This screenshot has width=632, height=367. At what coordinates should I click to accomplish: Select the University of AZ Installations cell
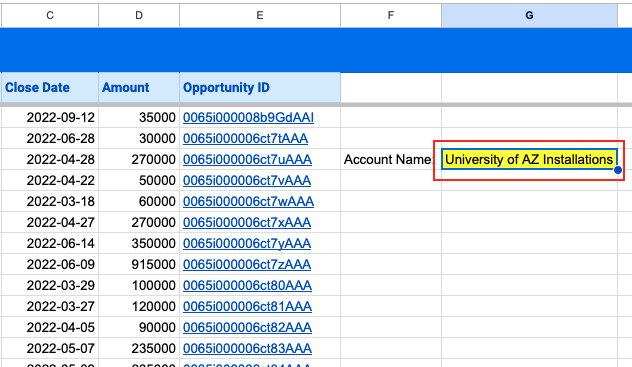[x=529, y=160]
